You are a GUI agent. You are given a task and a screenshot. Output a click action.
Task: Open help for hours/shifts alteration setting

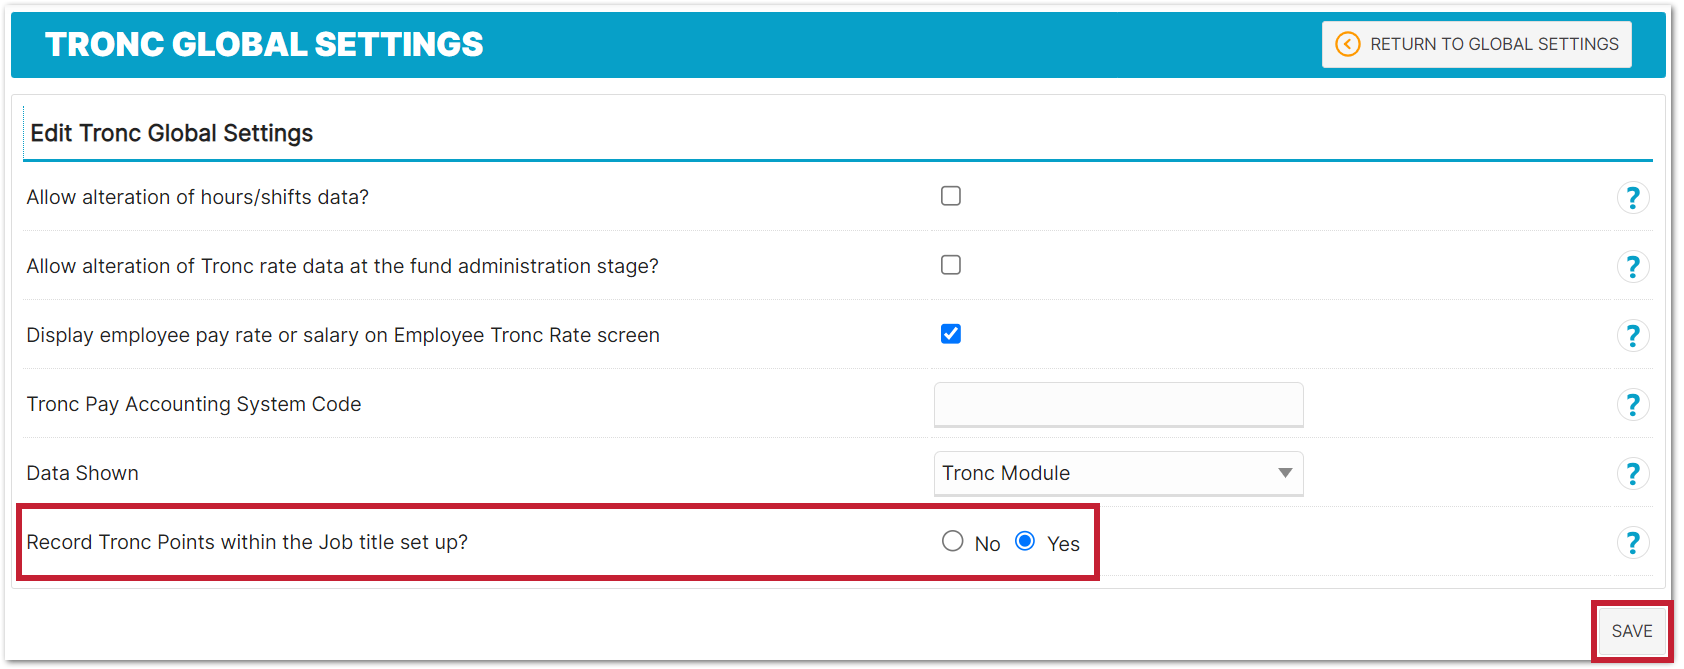[1632, 198]
